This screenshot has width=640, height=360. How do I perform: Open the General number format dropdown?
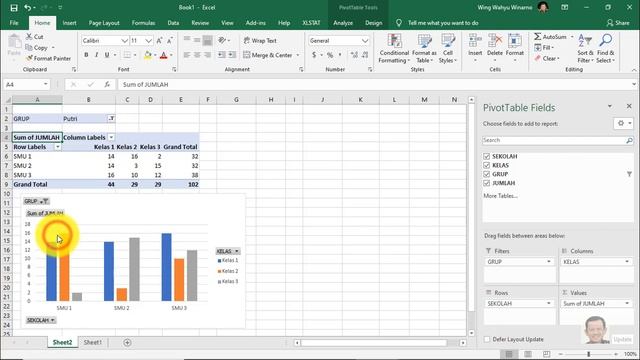pos(365,40)
